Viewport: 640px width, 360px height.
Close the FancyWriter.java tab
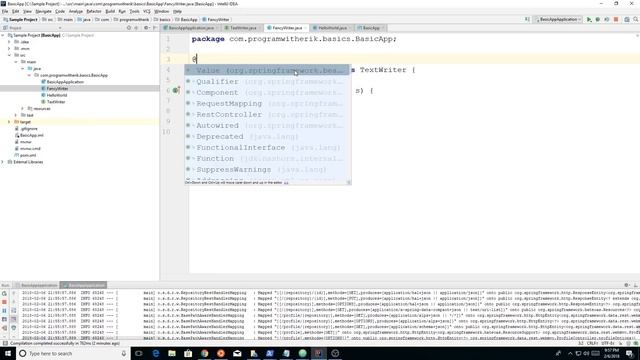click(x=305, y=28)
